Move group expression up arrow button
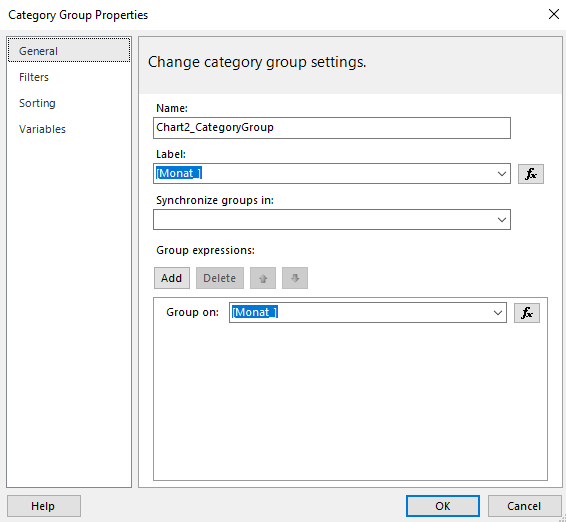The image size is (566, 522). coord(263,278)
